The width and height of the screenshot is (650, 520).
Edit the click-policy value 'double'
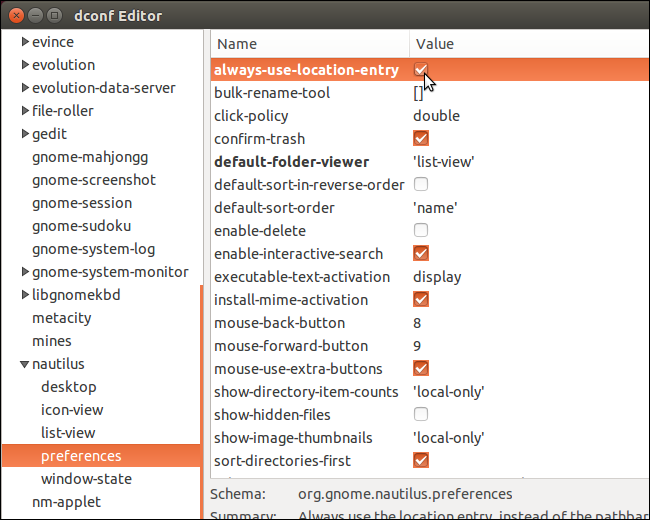436,116
